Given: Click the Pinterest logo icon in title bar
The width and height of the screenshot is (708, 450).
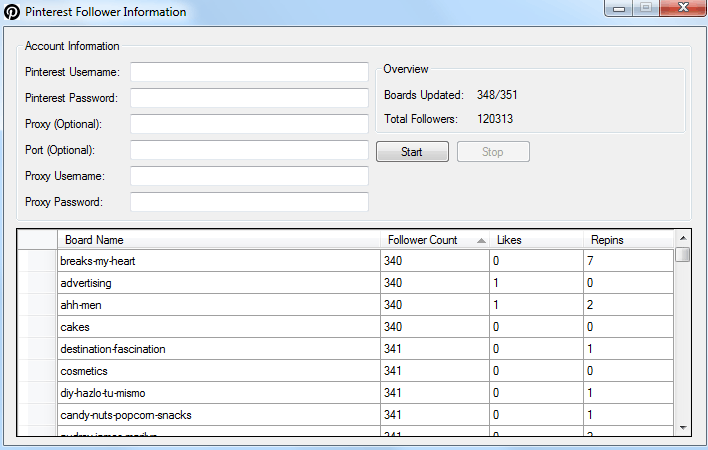Looking at the screenshot, I should click(x=12, y=12).
